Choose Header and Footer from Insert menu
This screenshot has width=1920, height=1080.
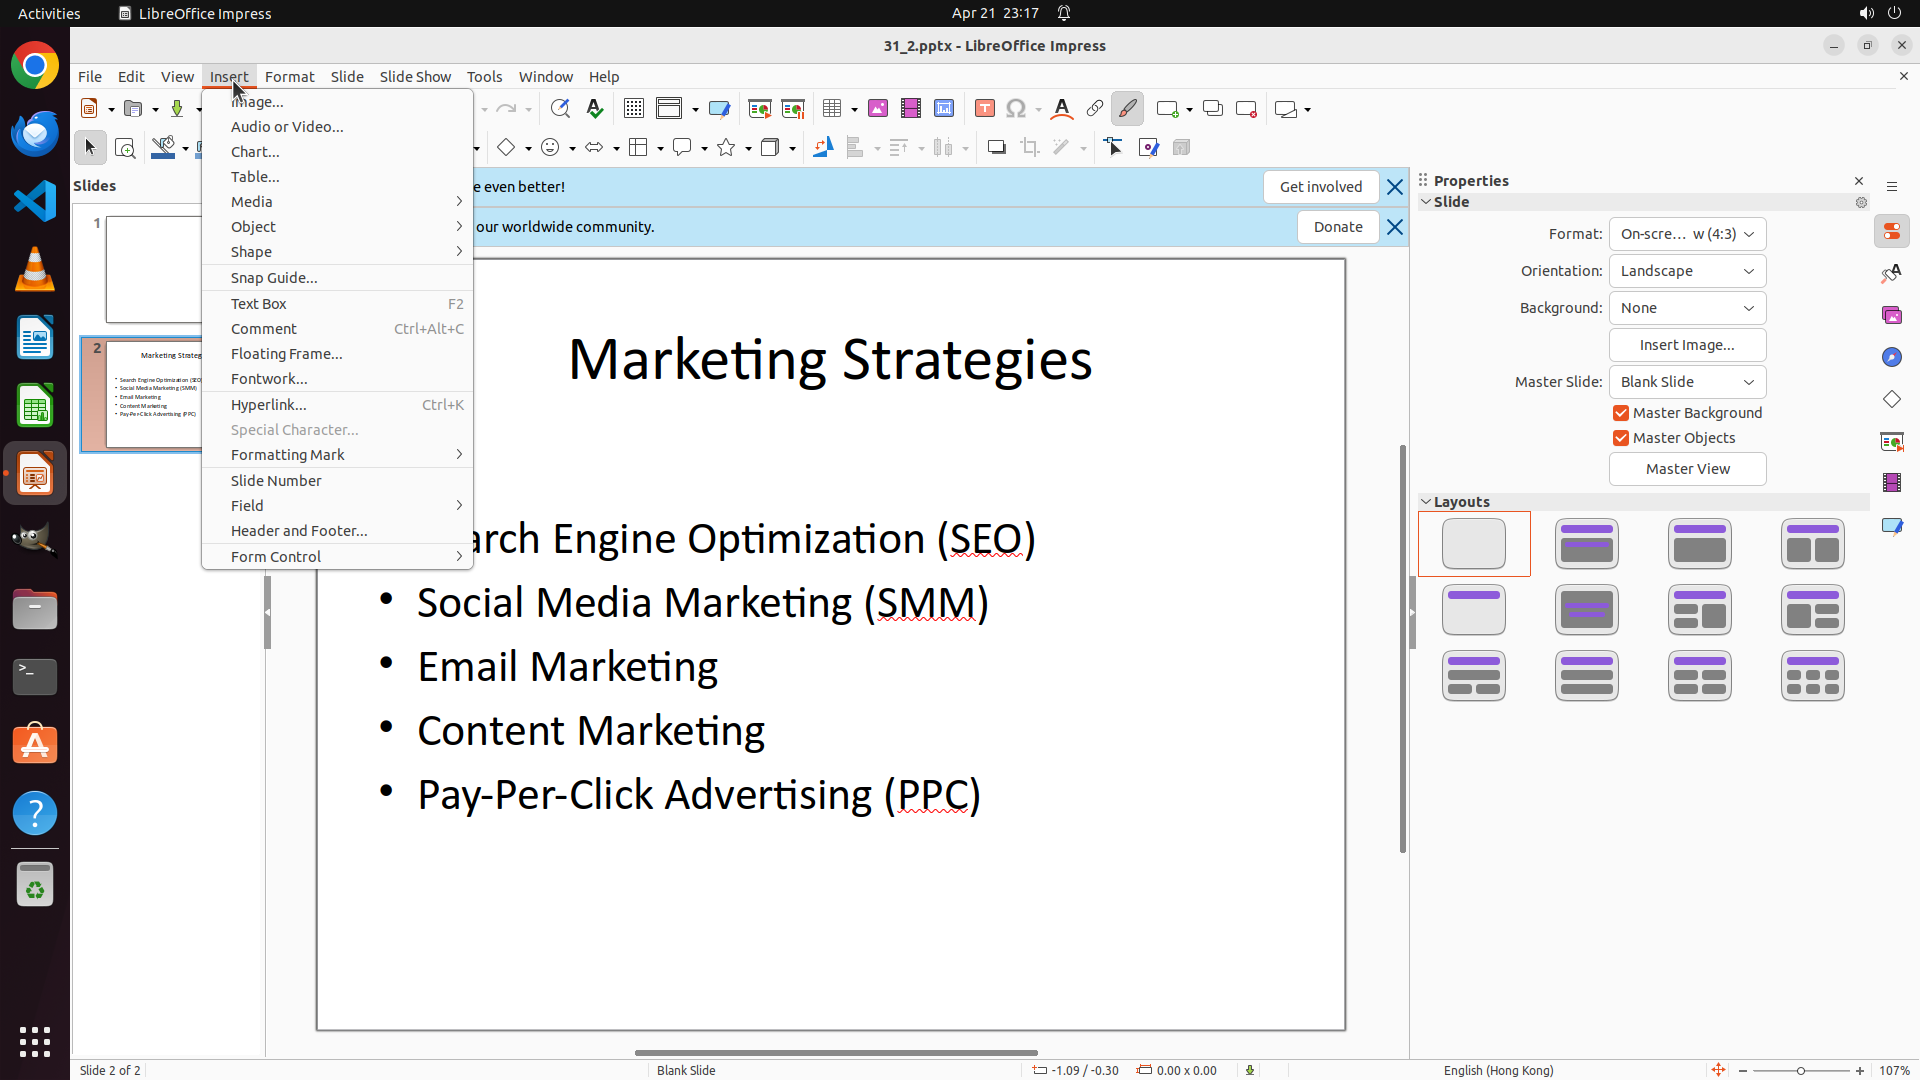tap(299, 531)
